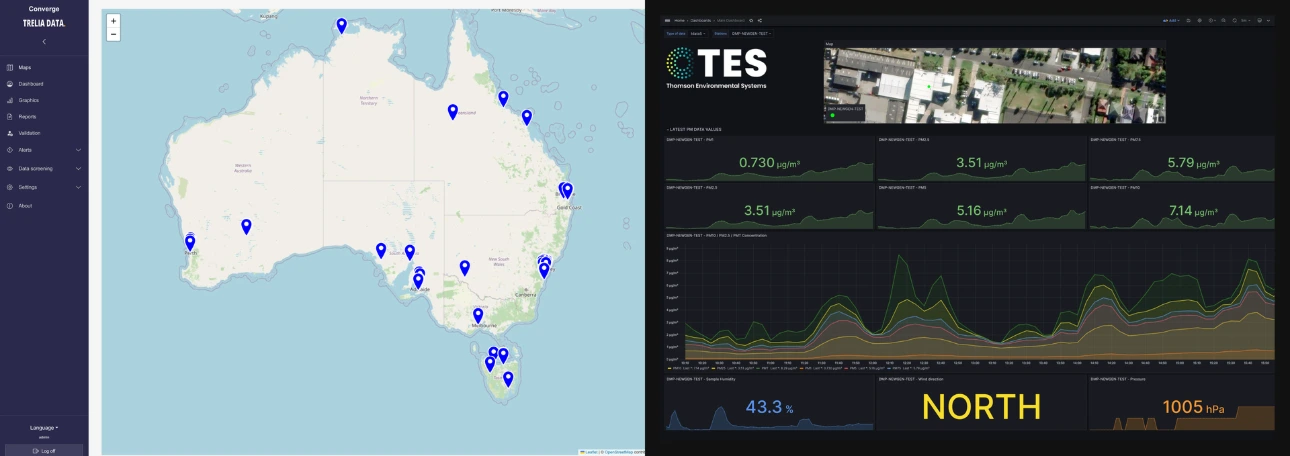Image resolution: width=1290 pixels, height=456 pixels.
Task: Collapse the sidebar with the left chevron
Action: coord(44,41)
